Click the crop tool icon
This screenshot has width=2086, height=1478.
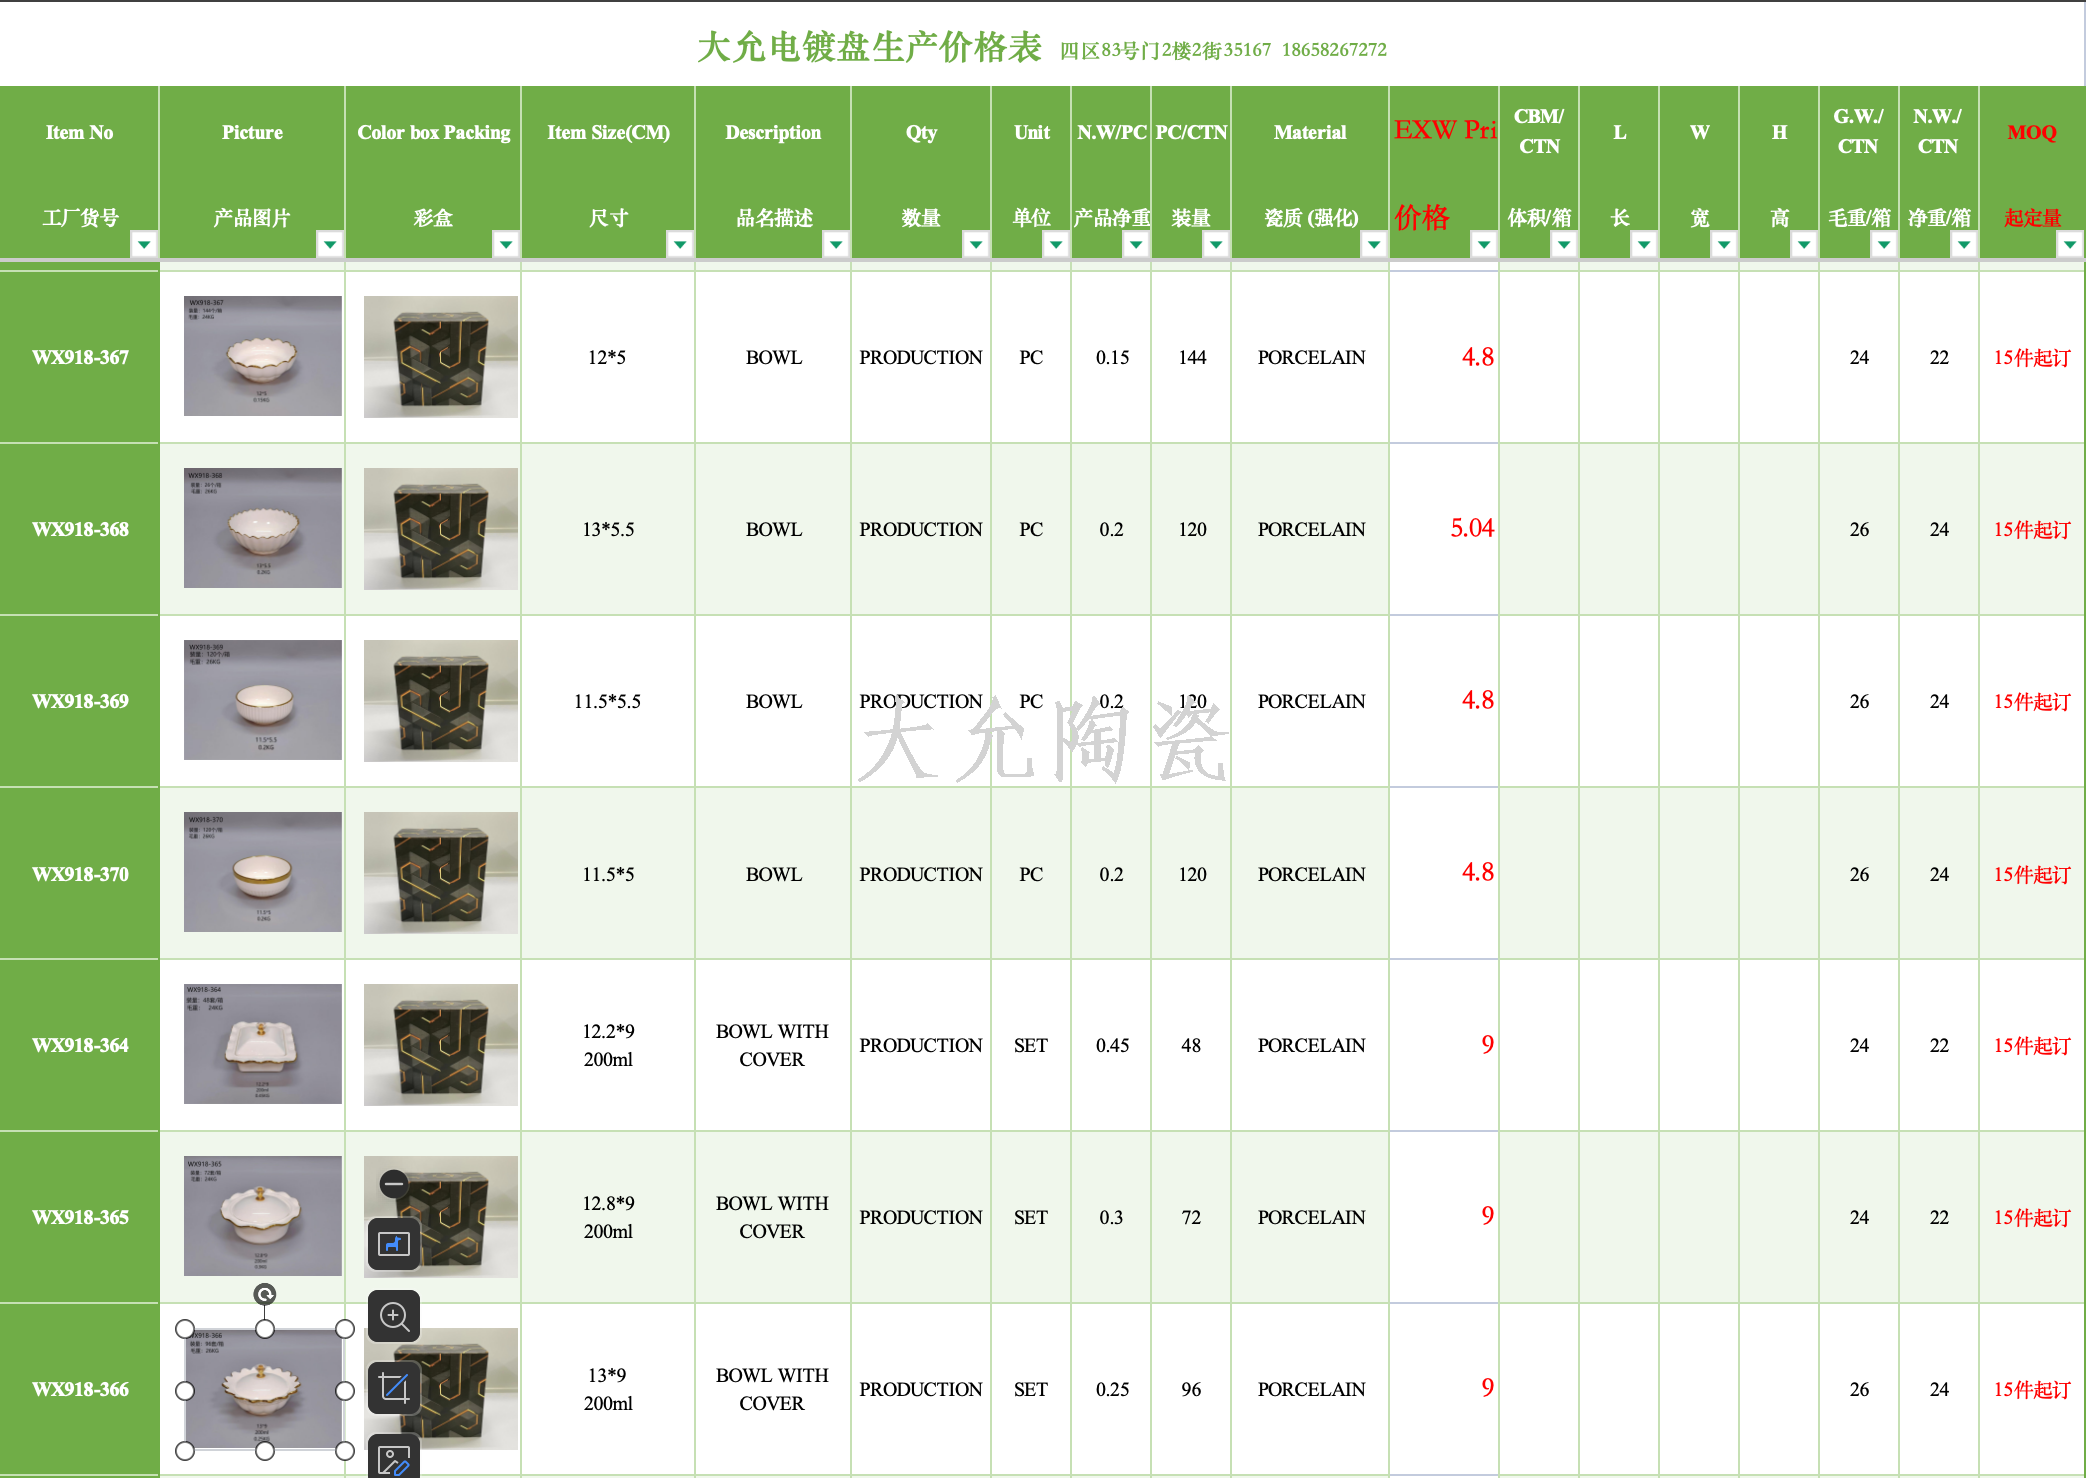(x=394, y=1388)
